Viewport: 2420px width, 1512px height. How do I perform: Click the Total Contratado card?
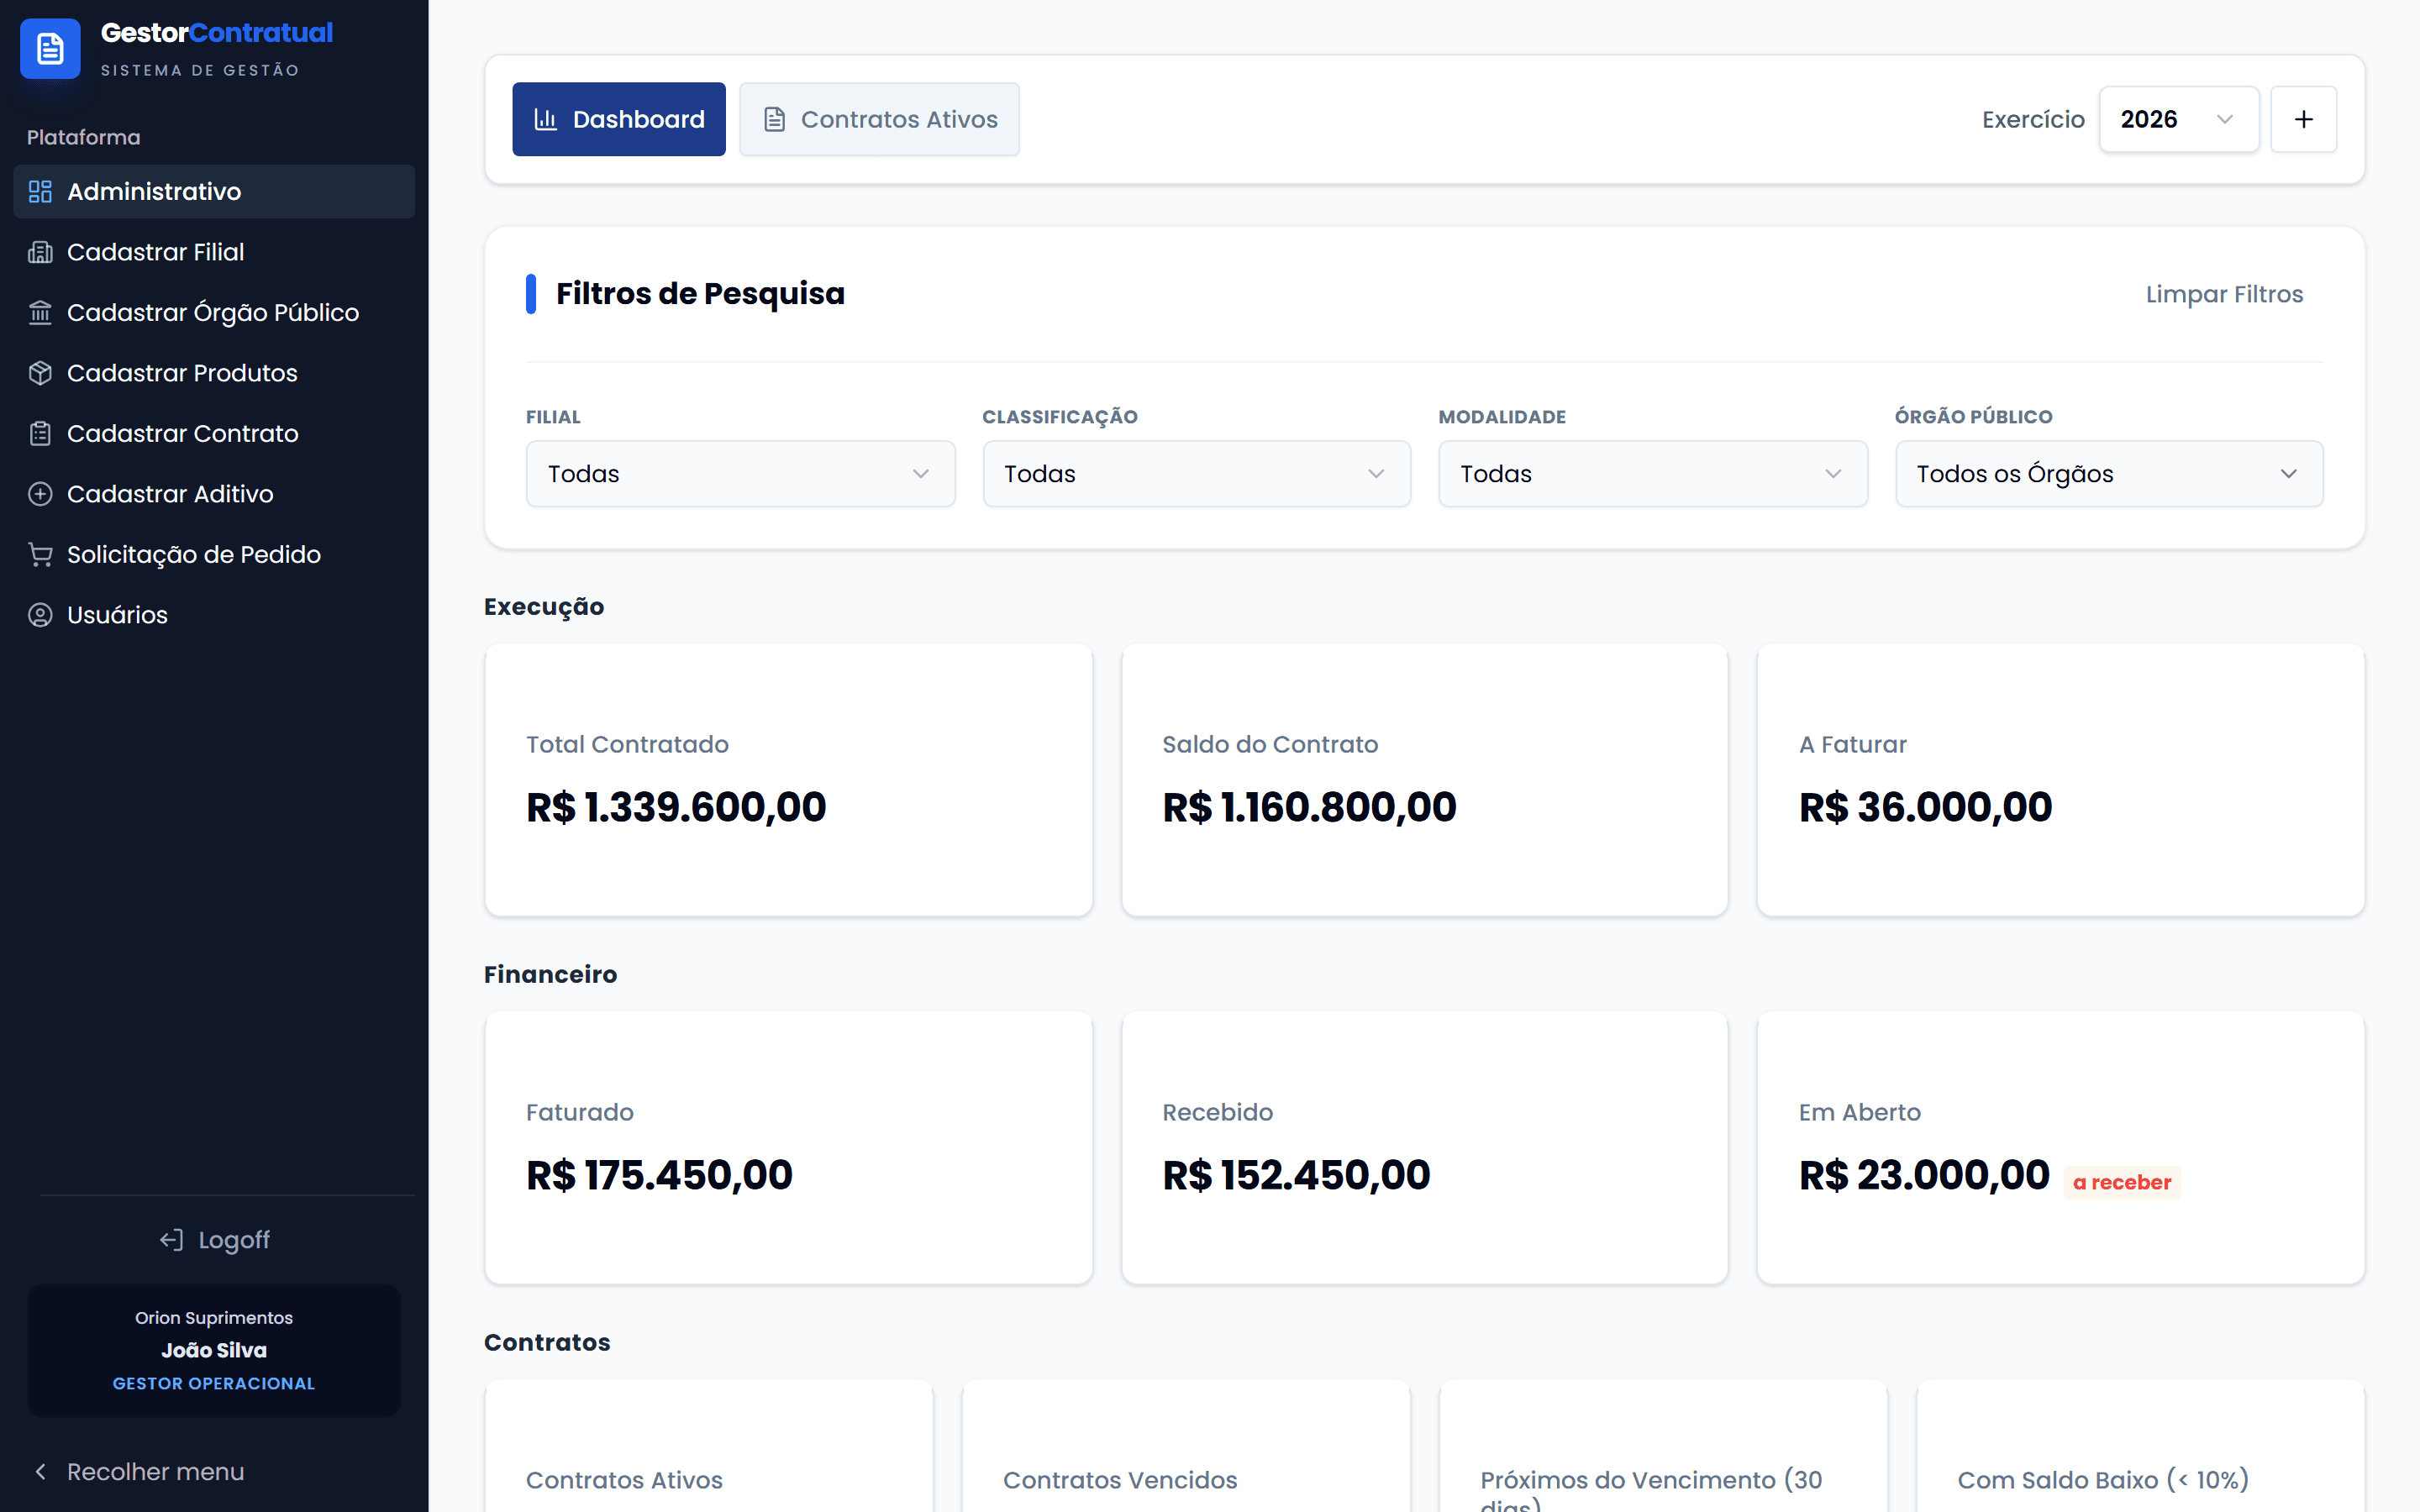pos(788,780)
